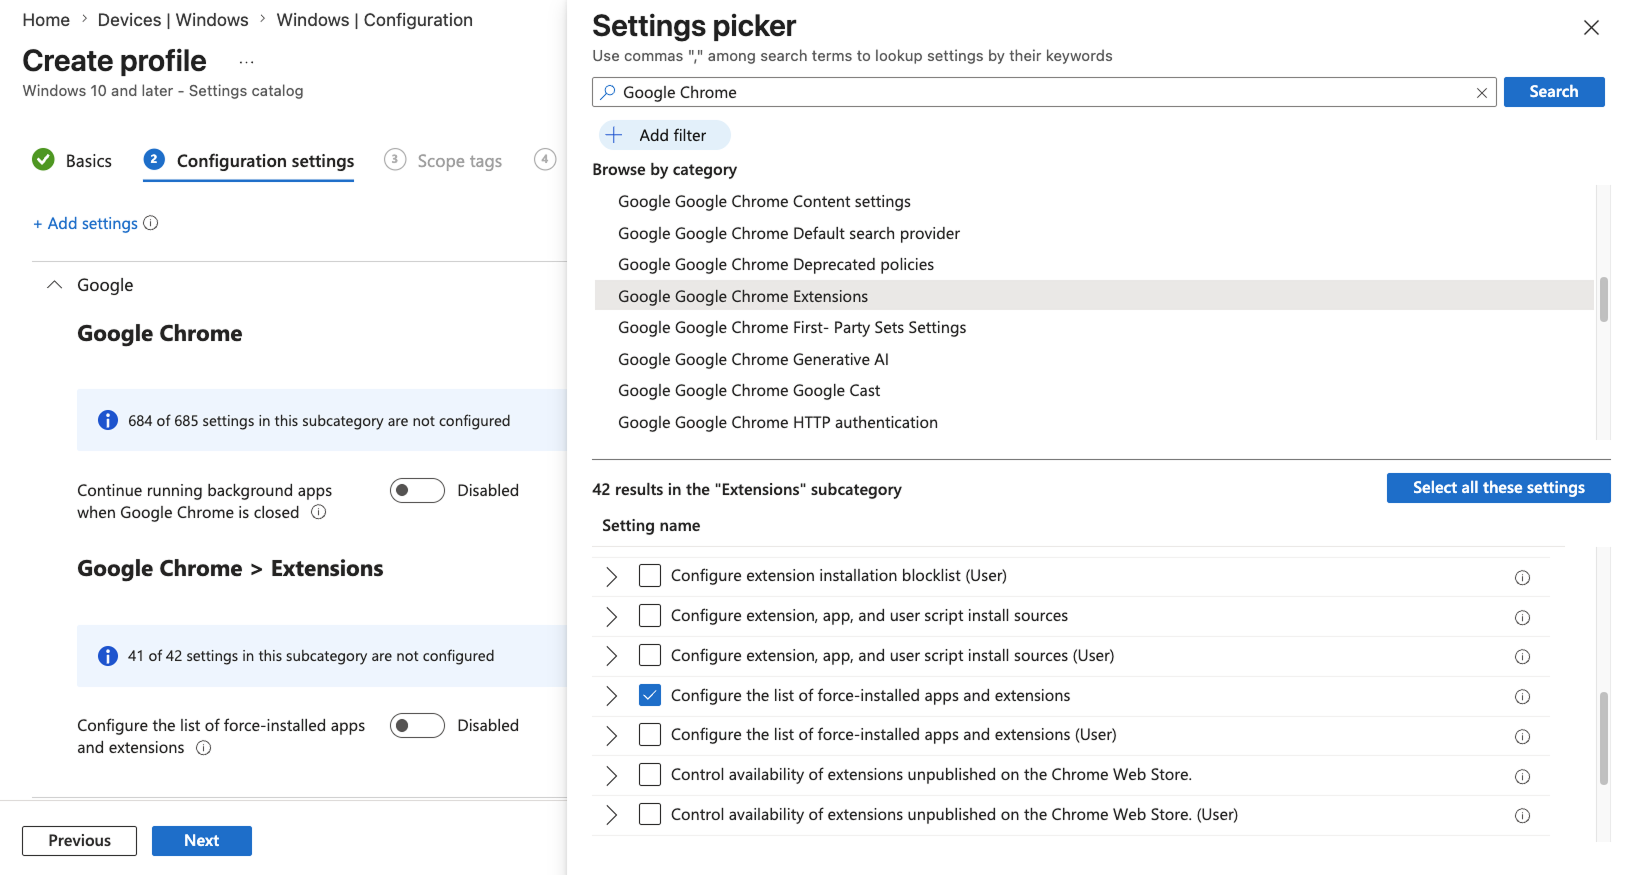This screenshot has width=1627, height=875.
Task: Open the ellipsis menu next to Create profile
Action: pyautogui.click(x=246, y=62)
